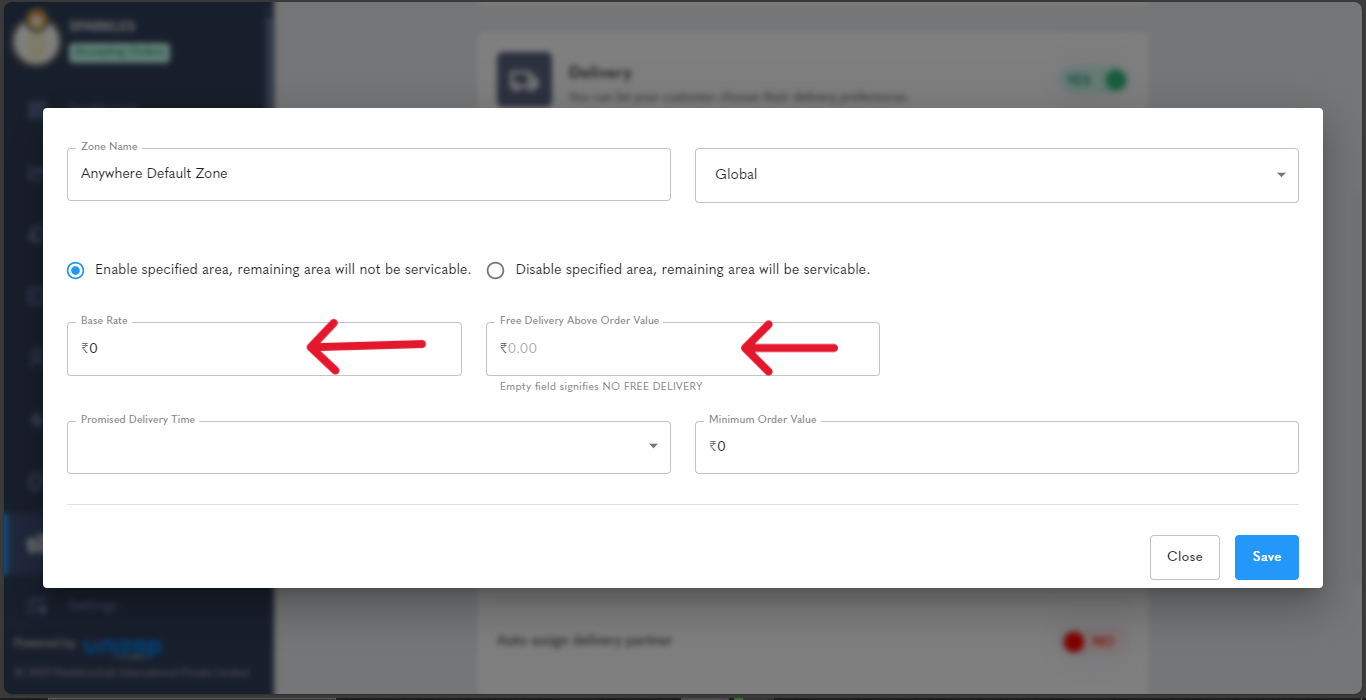1366x700 pixels.
Task: Click into the Base Rate field
Action: (264, 349)
